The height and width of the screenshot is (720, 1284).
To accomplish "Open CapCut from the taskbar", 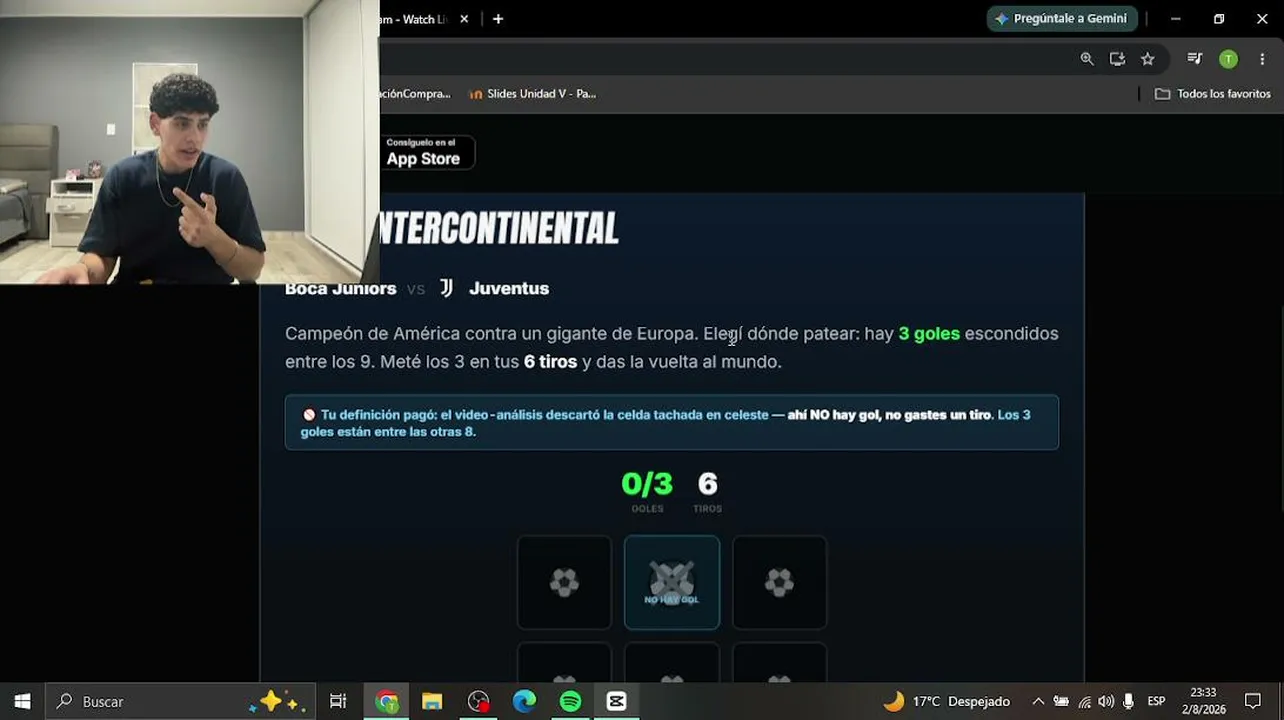I will [x=616, y=702].
